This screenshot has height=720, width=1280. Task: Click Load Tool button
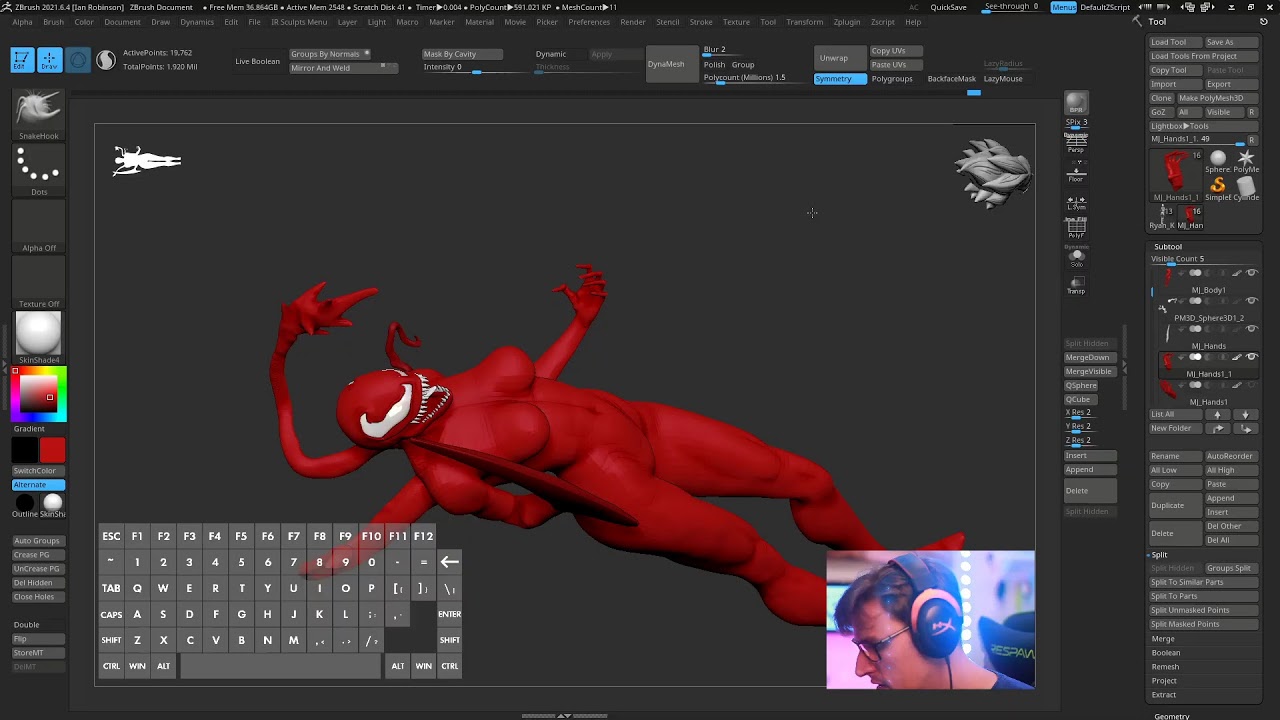pos(1175,42)
